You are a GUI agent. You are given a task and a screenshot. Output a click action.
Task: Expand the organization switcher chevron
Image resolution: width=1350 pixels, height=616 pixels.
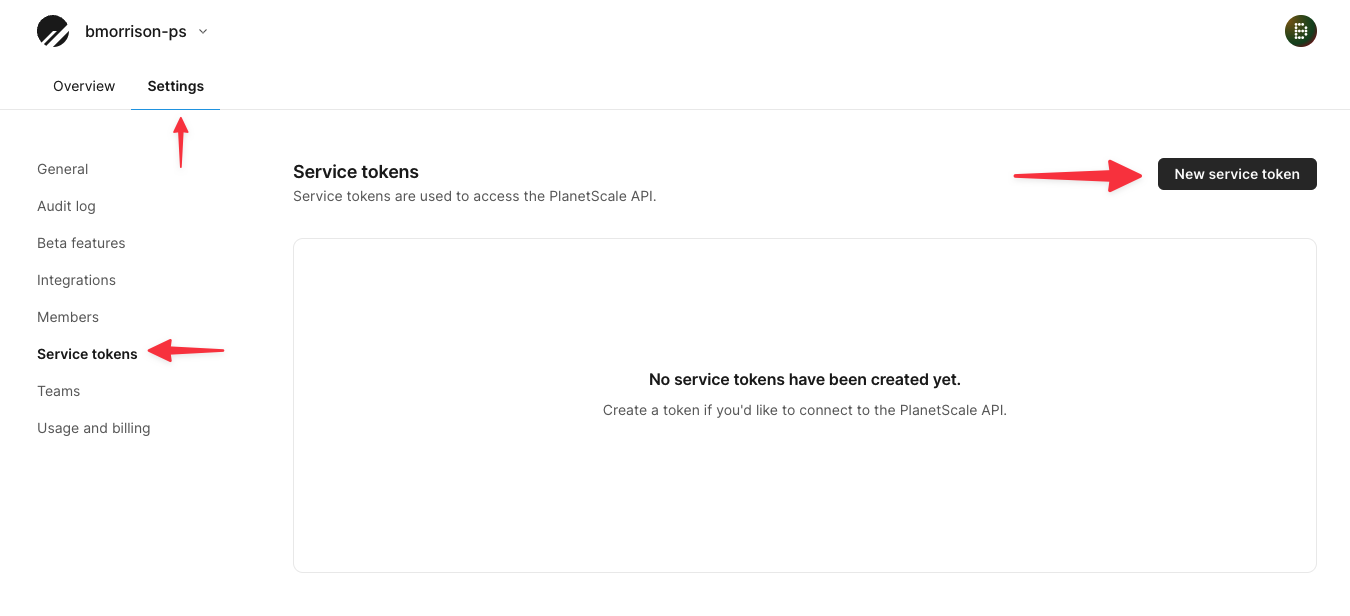[x=203, y=31]
